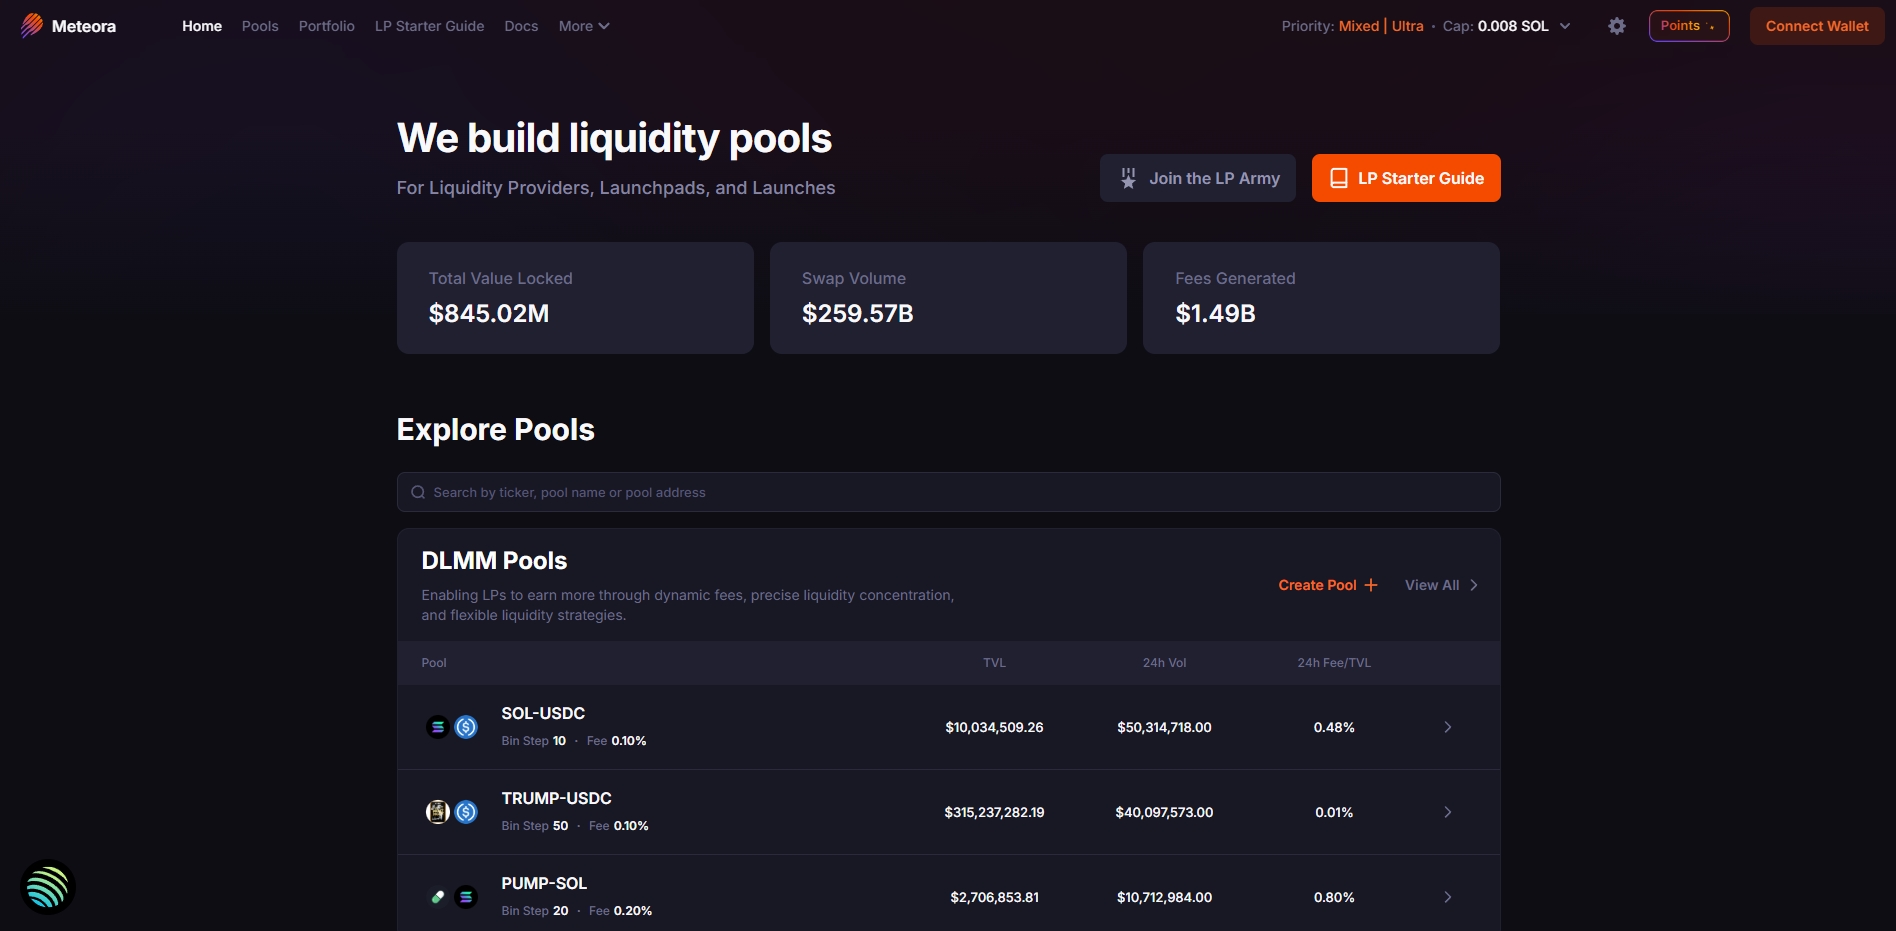Screen dimensions: 1896x931
Task: Click the medal icon on Join the LP Army
Action: click(1128, 178)
